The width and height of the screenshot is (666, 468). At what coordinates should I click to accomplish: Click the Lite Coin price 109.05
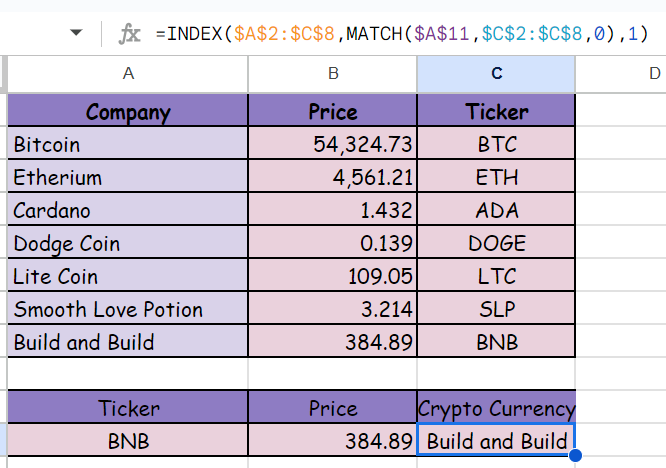(333, 276)
